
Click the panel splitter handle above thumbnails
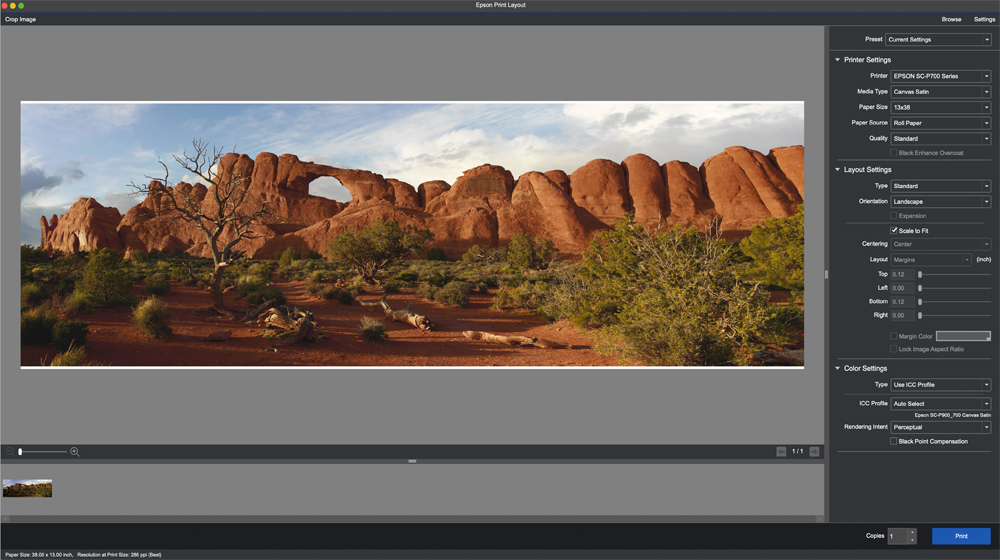pos(412,461)
